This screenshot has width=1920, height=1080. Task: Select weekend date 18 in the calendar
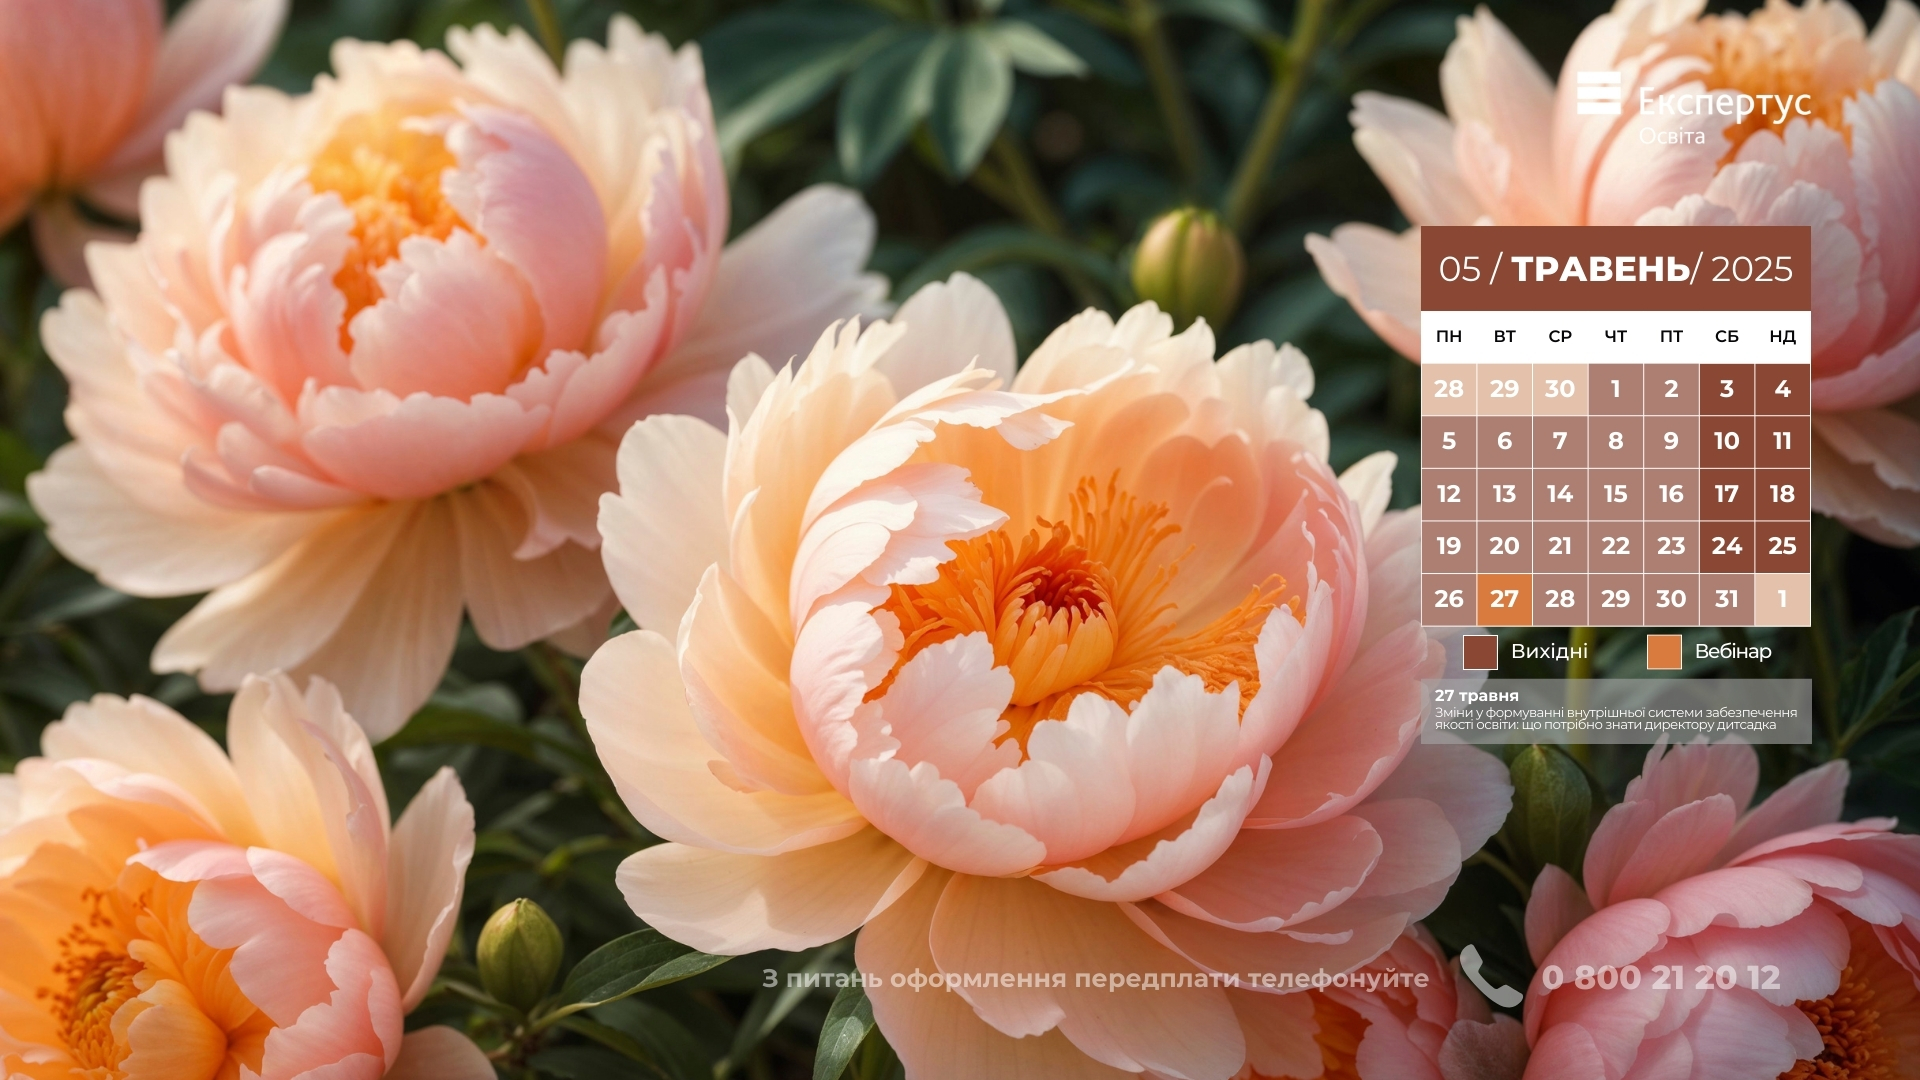1782,494
